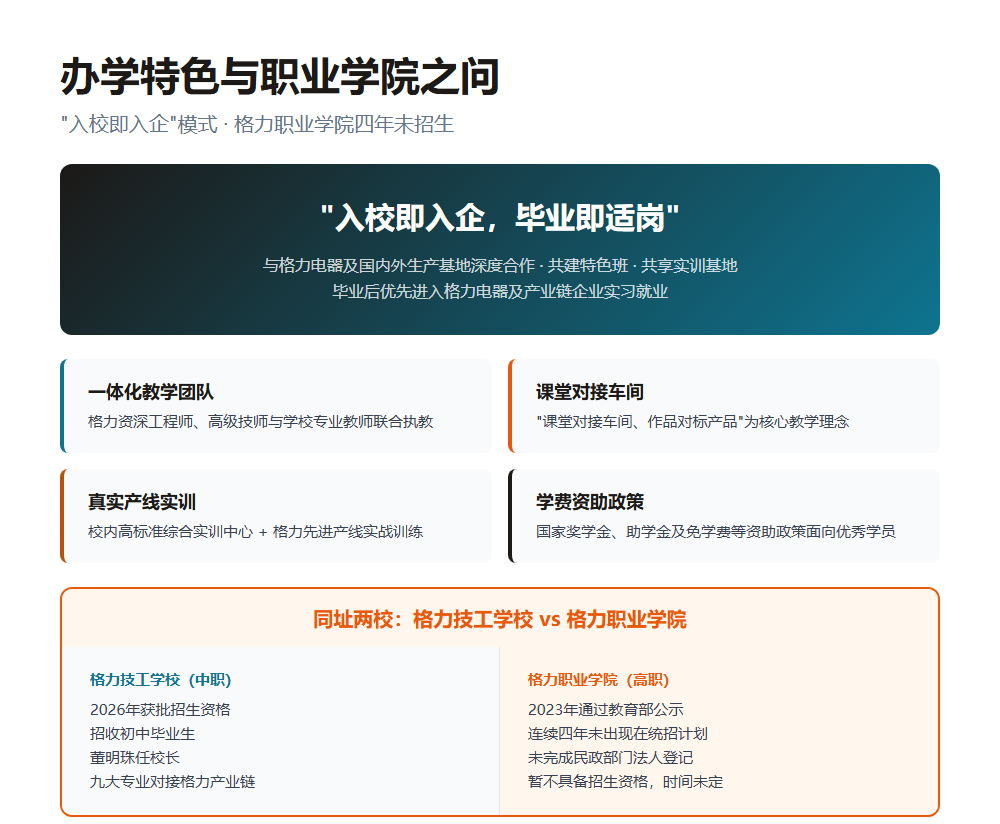Click the text 校内高标准综合实训中心 + 格力先进产线实战训练
Screen dimensions: 1000x824
[256, 532]
